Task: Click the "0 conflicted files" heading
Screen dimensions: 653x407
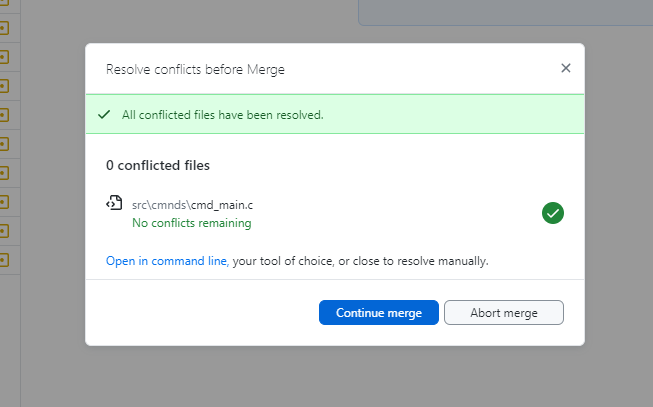Action: pyautogui.click(x=158, y=165)
